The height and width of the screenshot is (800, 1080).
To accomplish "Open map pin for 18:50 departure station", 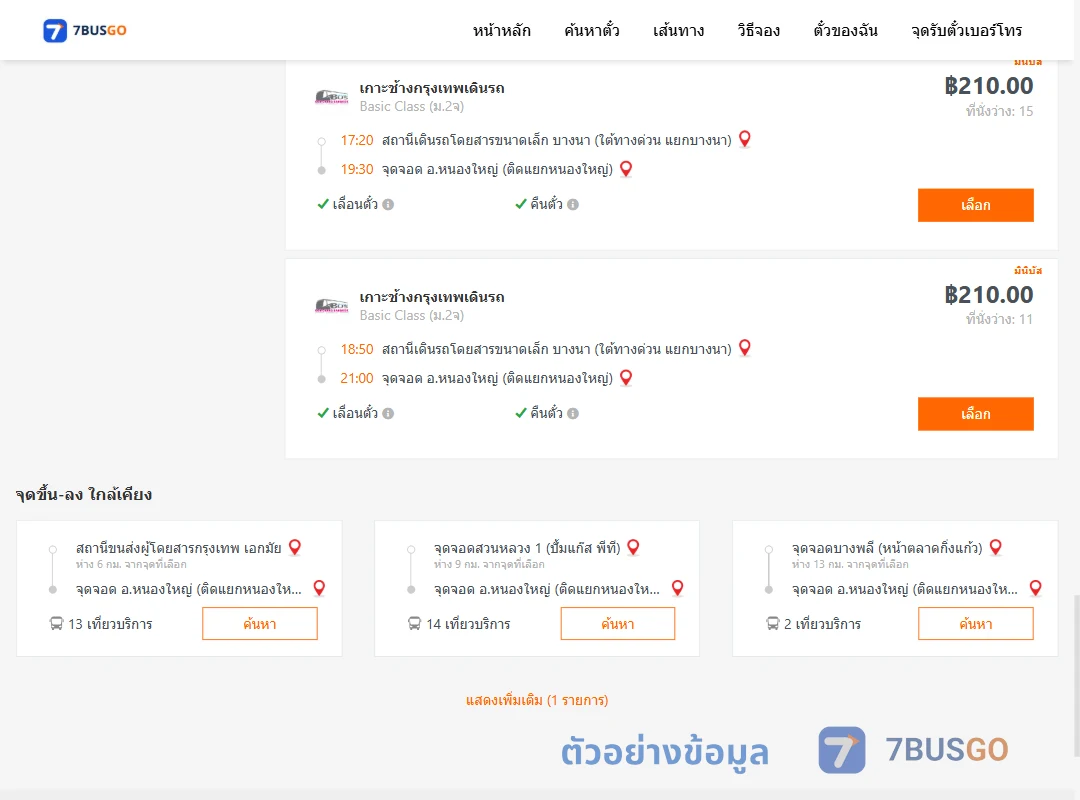I will pos(745,348).
